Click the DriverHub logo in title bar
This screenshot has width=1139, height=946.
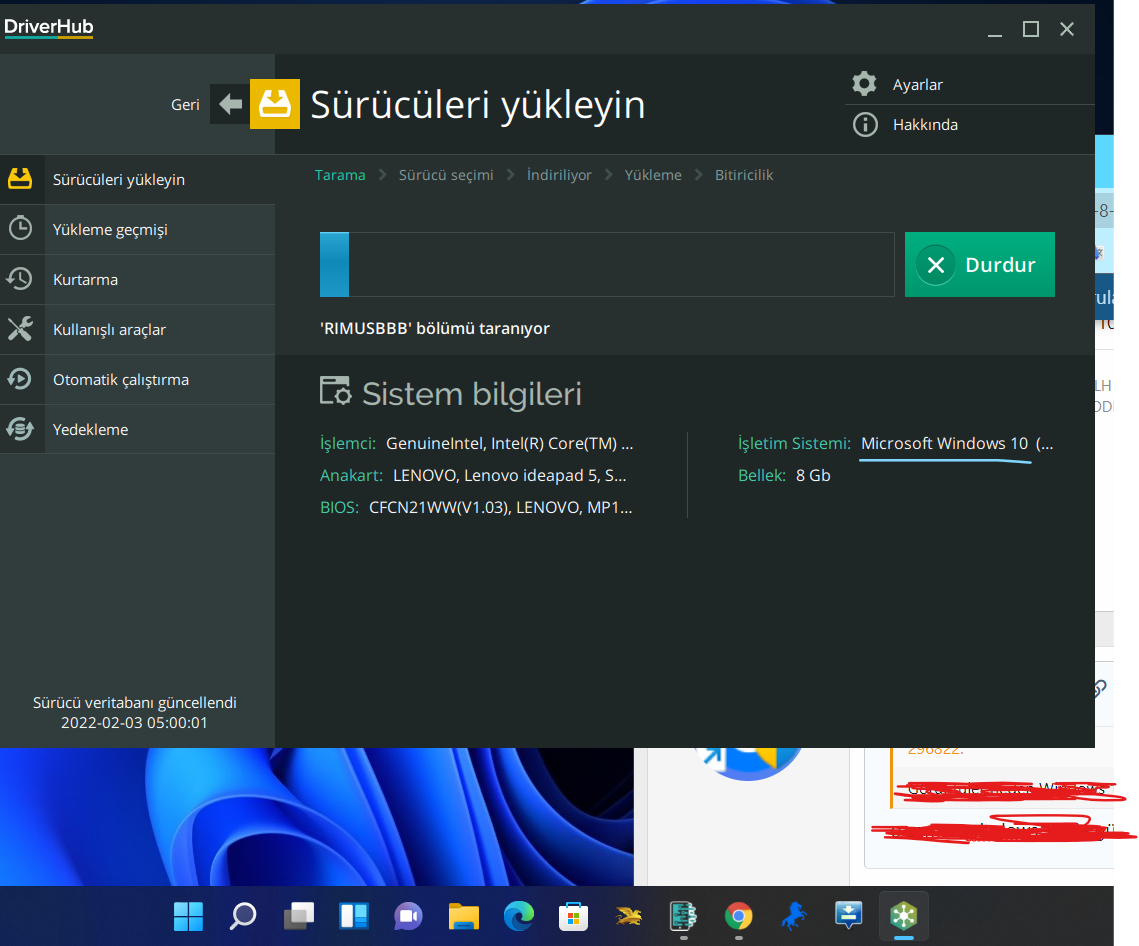(x=49, y=28)
